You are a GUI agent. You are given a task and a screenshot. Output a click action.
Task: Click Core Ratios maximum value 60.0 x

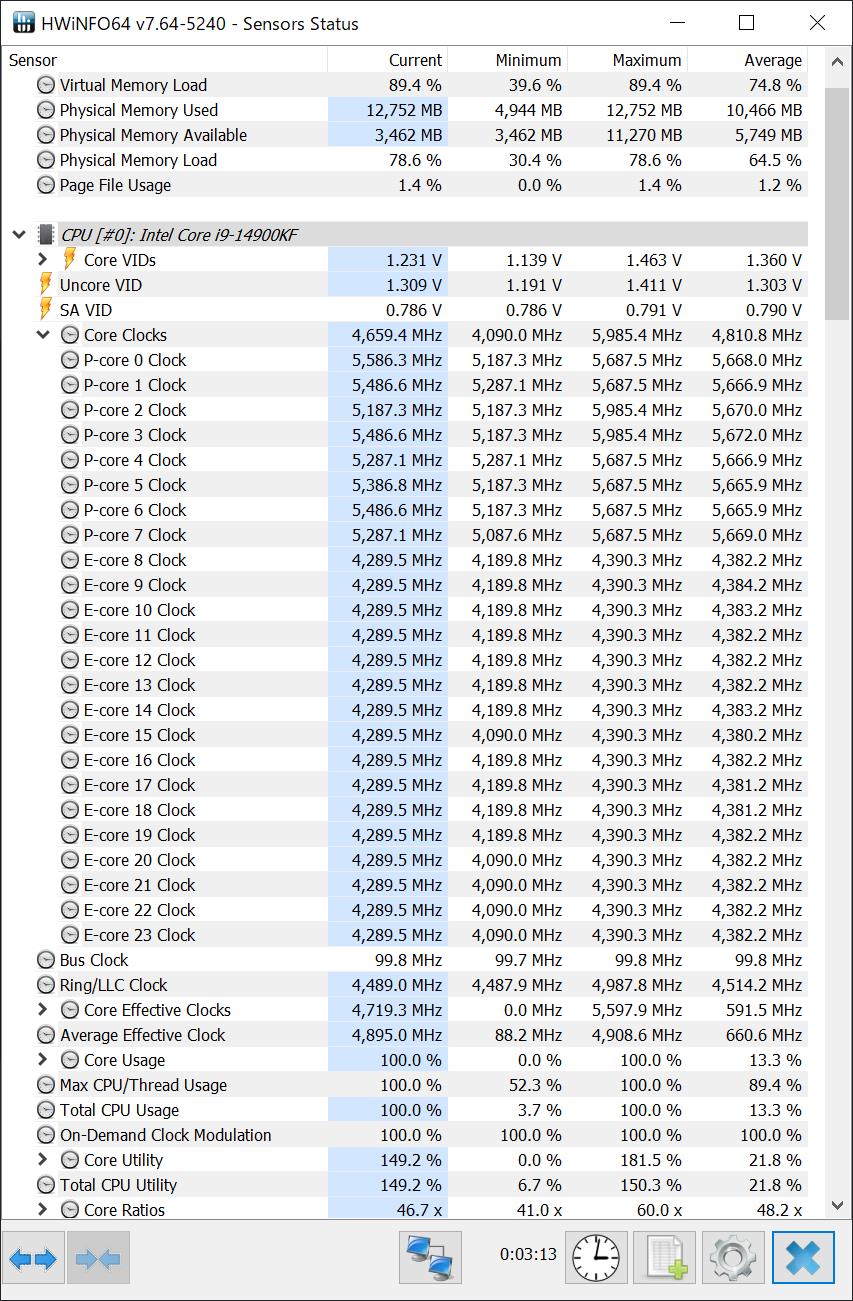tap(657, 1210)
